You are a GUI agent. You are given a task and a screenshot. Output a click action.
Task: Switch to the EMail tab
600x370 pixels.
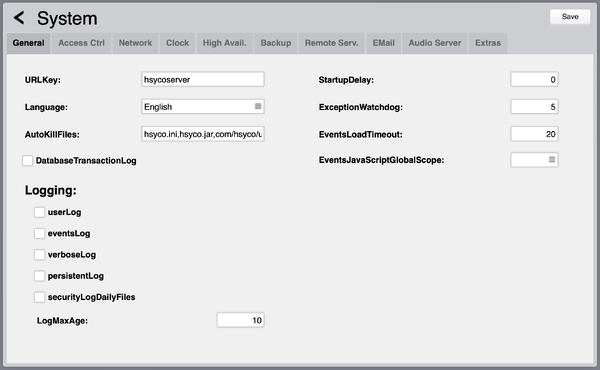tap(383, 43)
